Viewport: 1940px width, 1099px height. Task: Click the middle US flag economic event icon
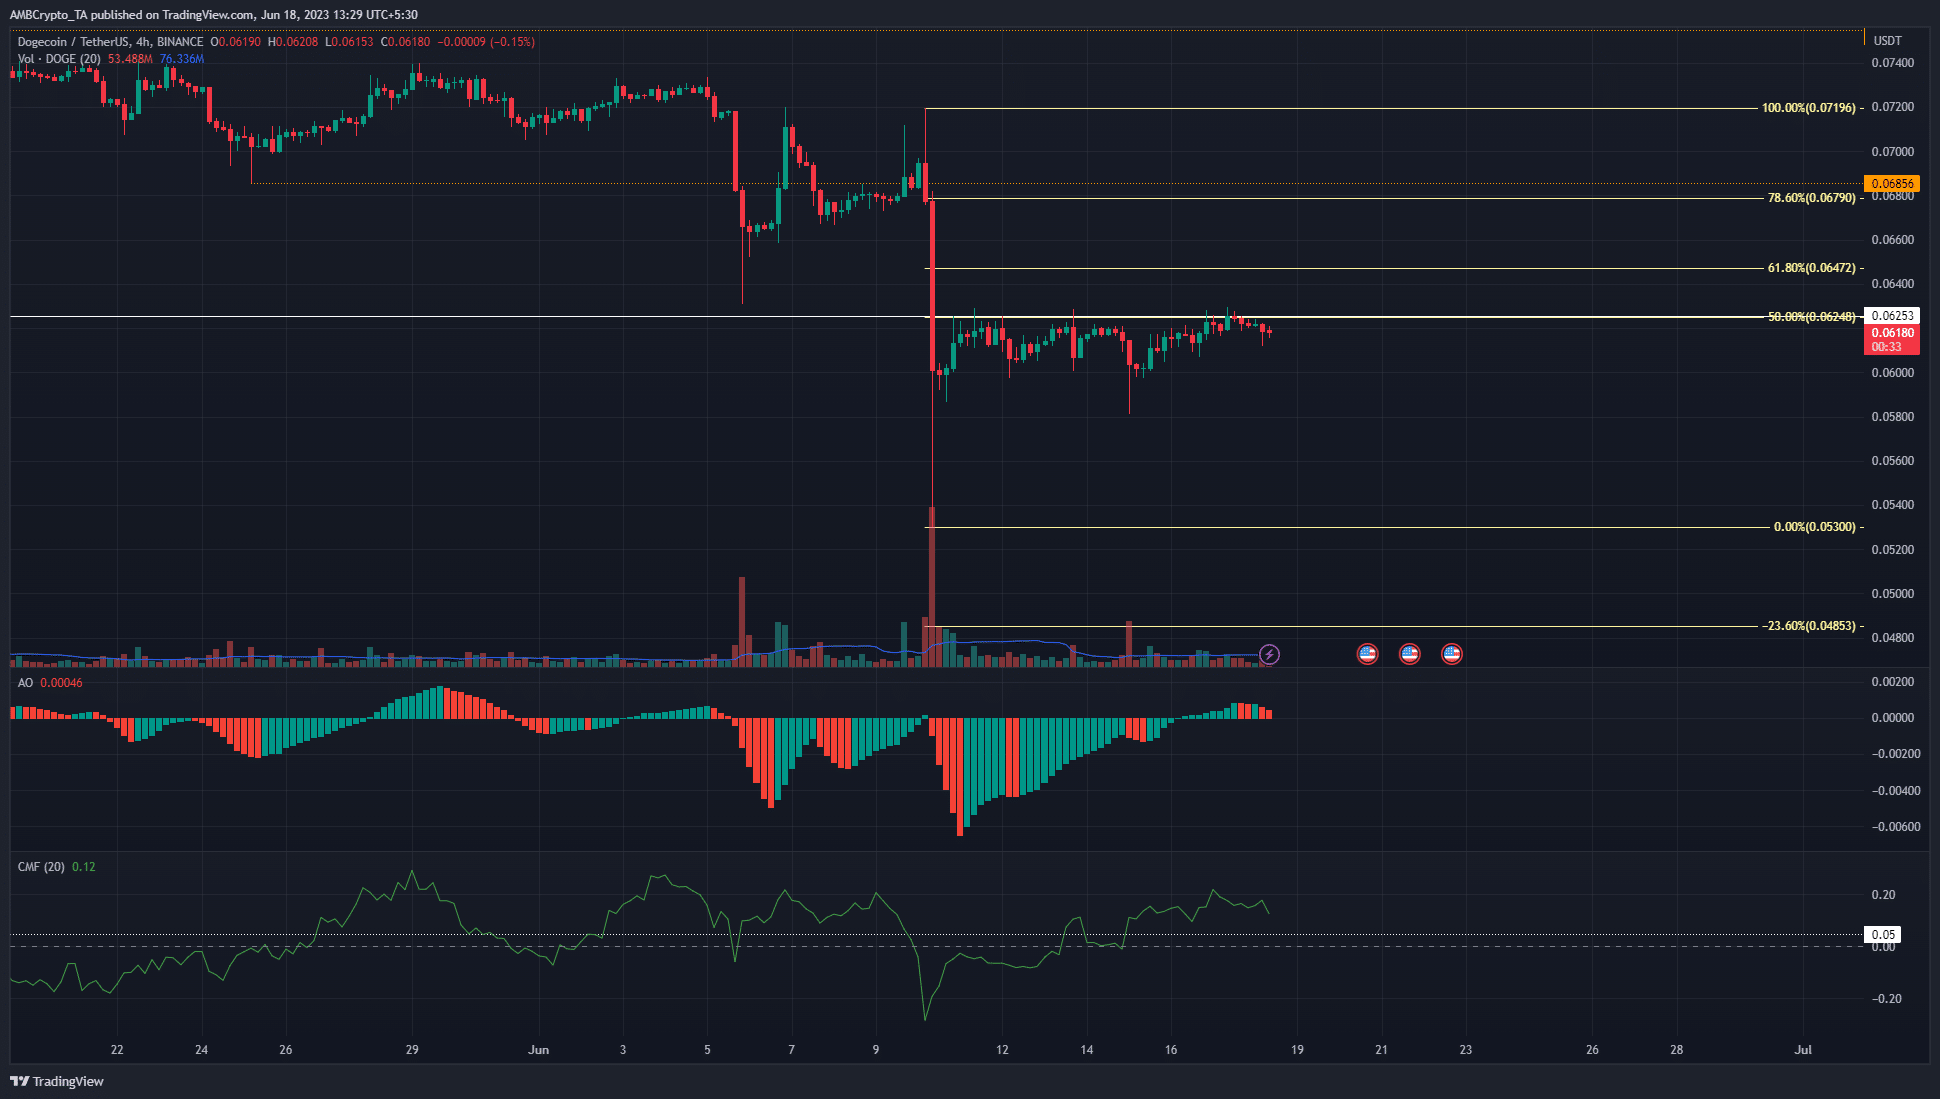(1409, 654)
